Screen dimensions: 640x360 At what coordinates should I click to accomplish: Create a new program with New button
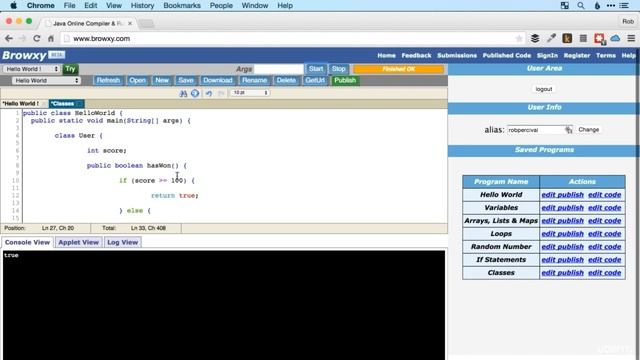click(x=162, y=80)
